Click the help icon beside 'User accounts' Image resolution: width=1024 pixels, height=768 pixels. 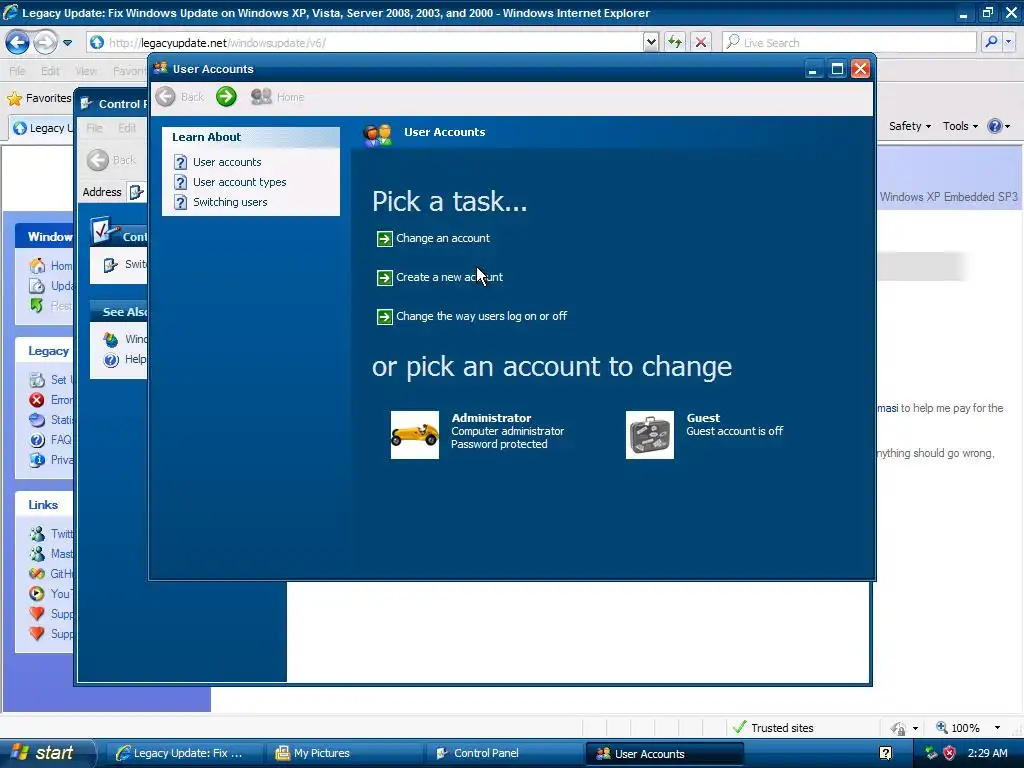coord(180,162)
